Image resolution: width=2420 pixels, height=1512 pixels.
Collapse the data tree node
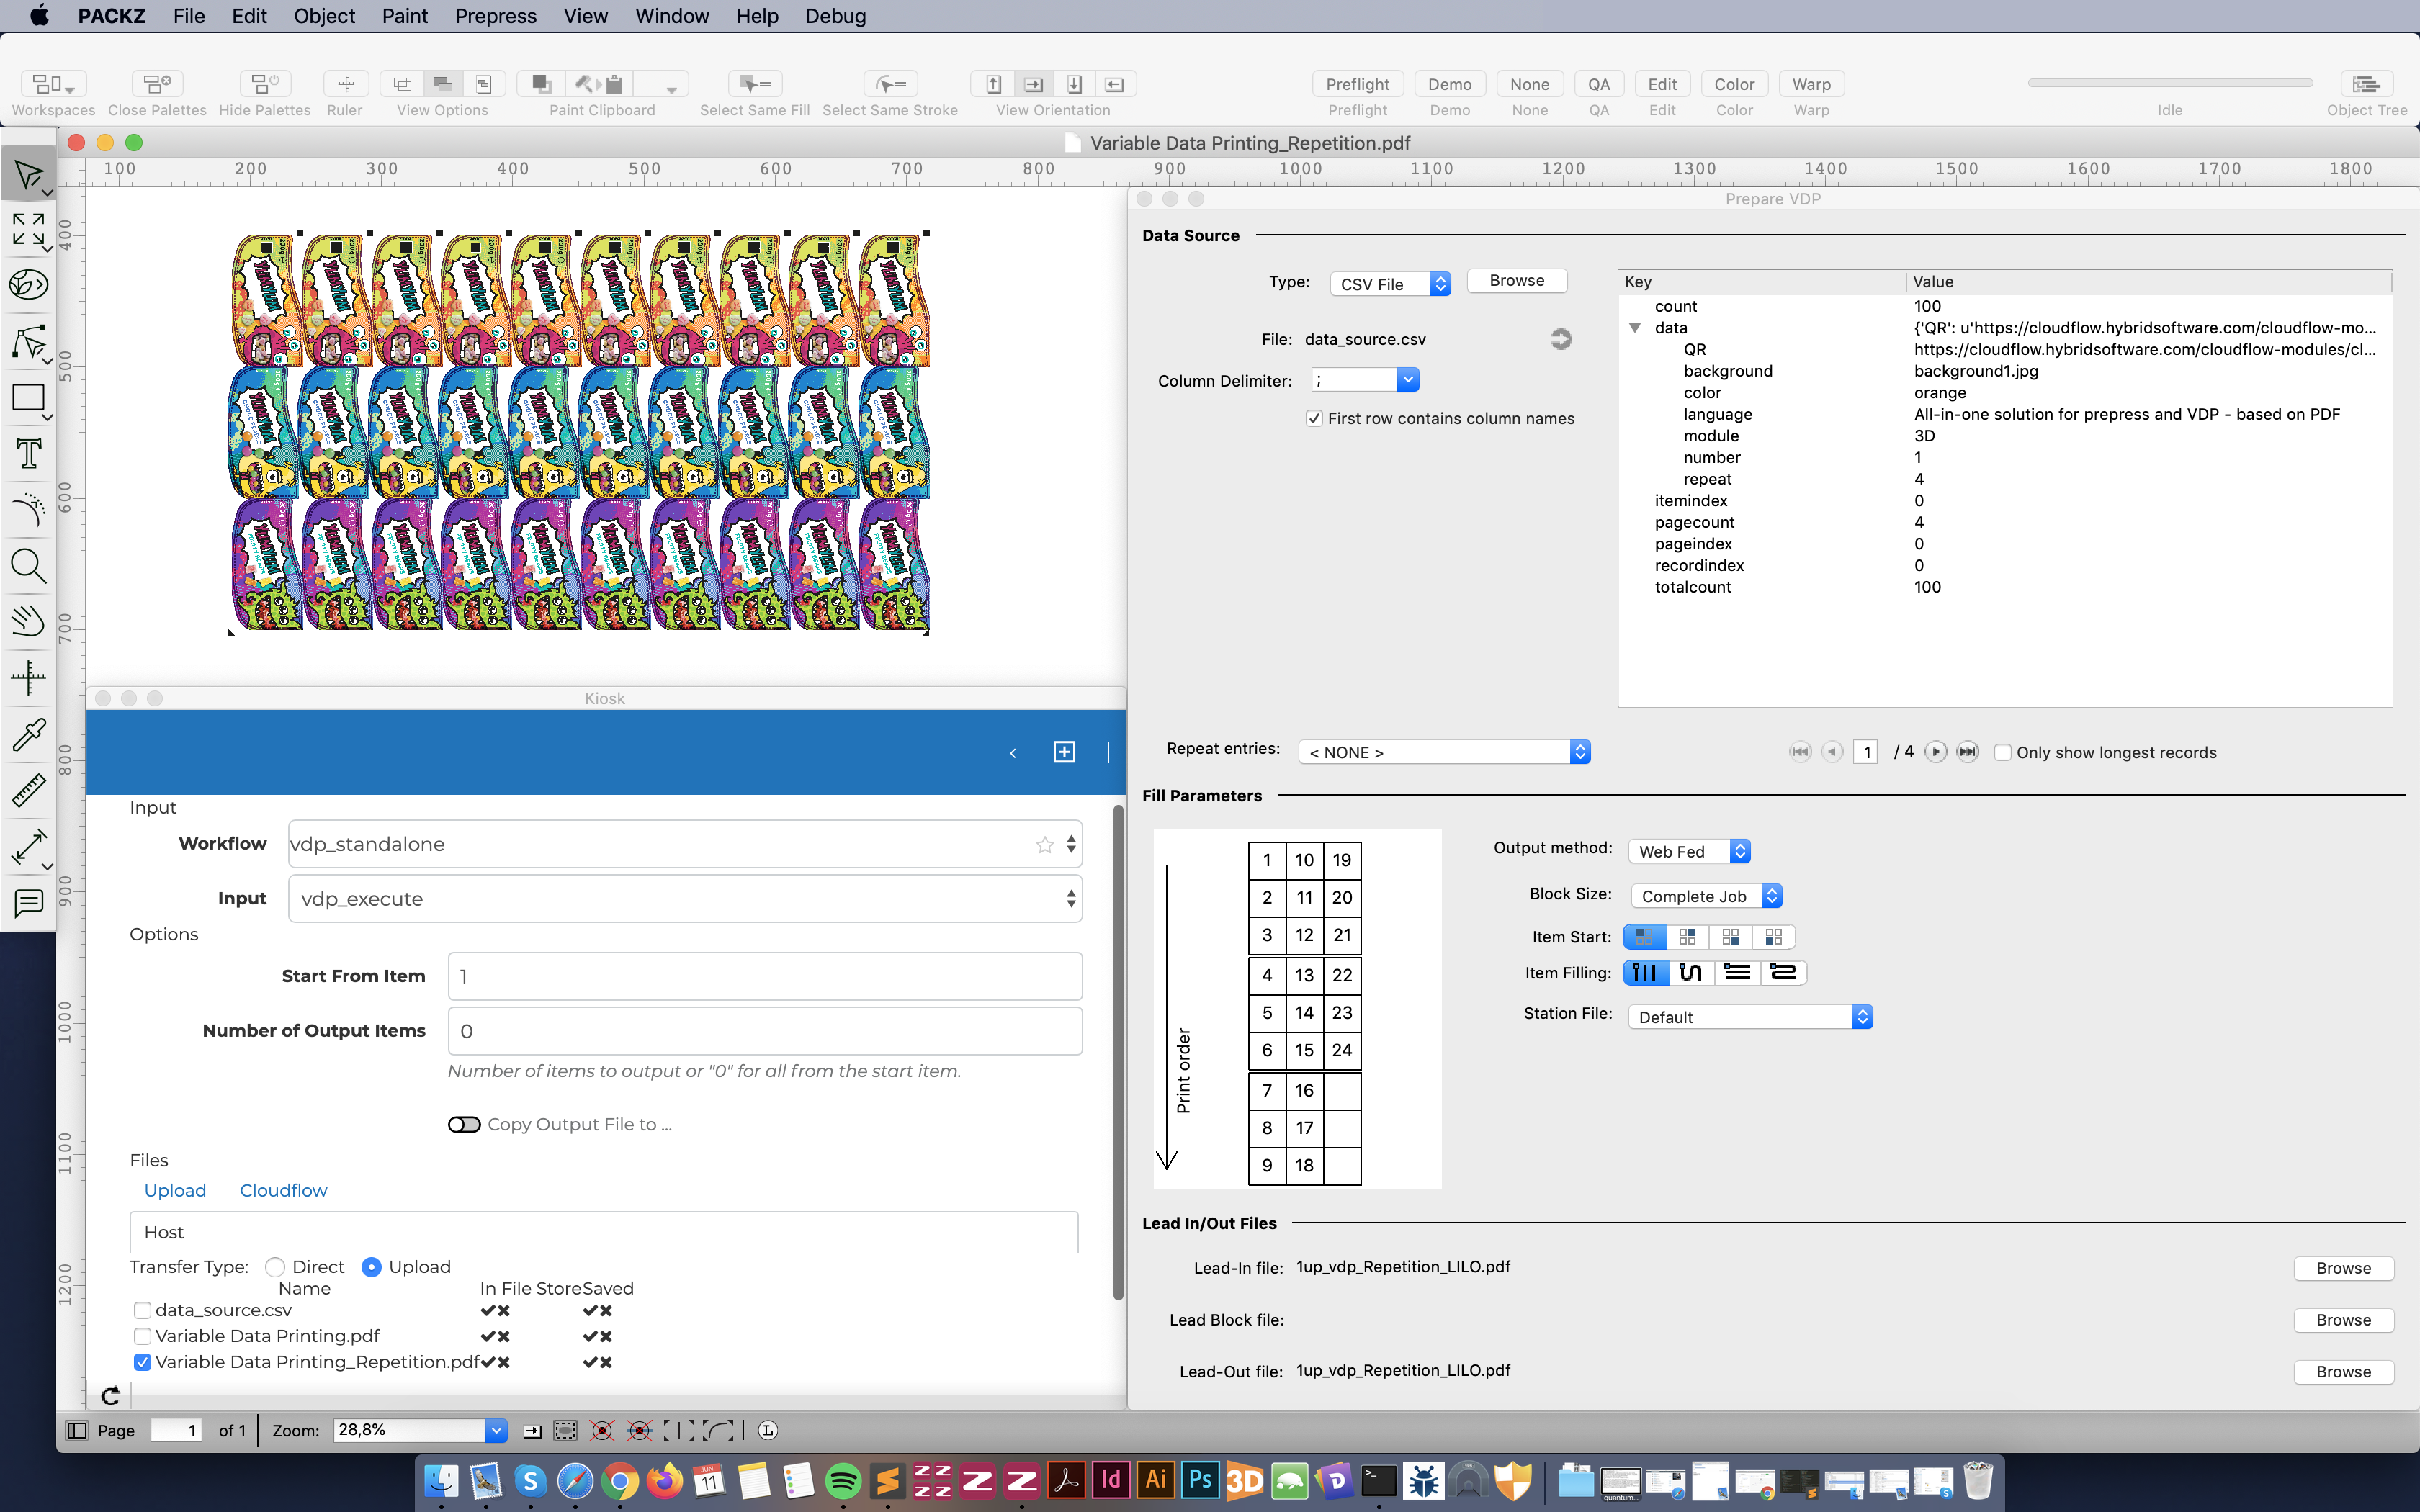(1635, 328)
